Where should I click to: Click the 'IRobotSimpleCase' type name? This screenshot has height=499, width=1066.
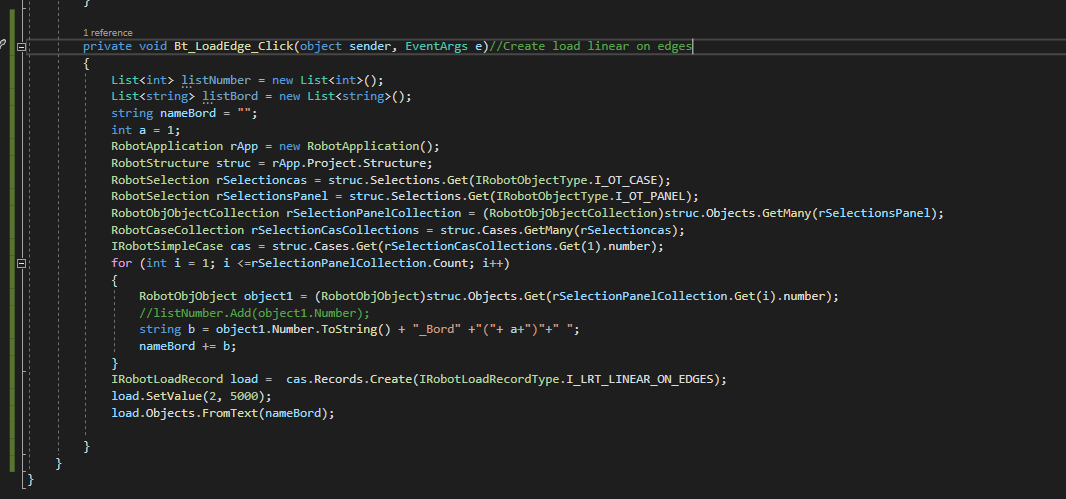167,247
